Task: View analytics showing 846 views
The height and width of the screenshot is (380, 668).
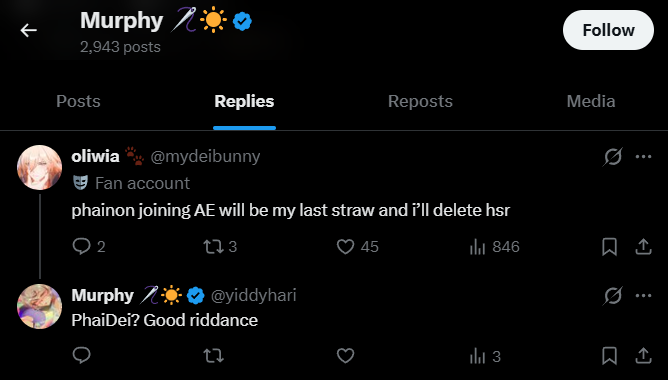Action: coord(495,246)
